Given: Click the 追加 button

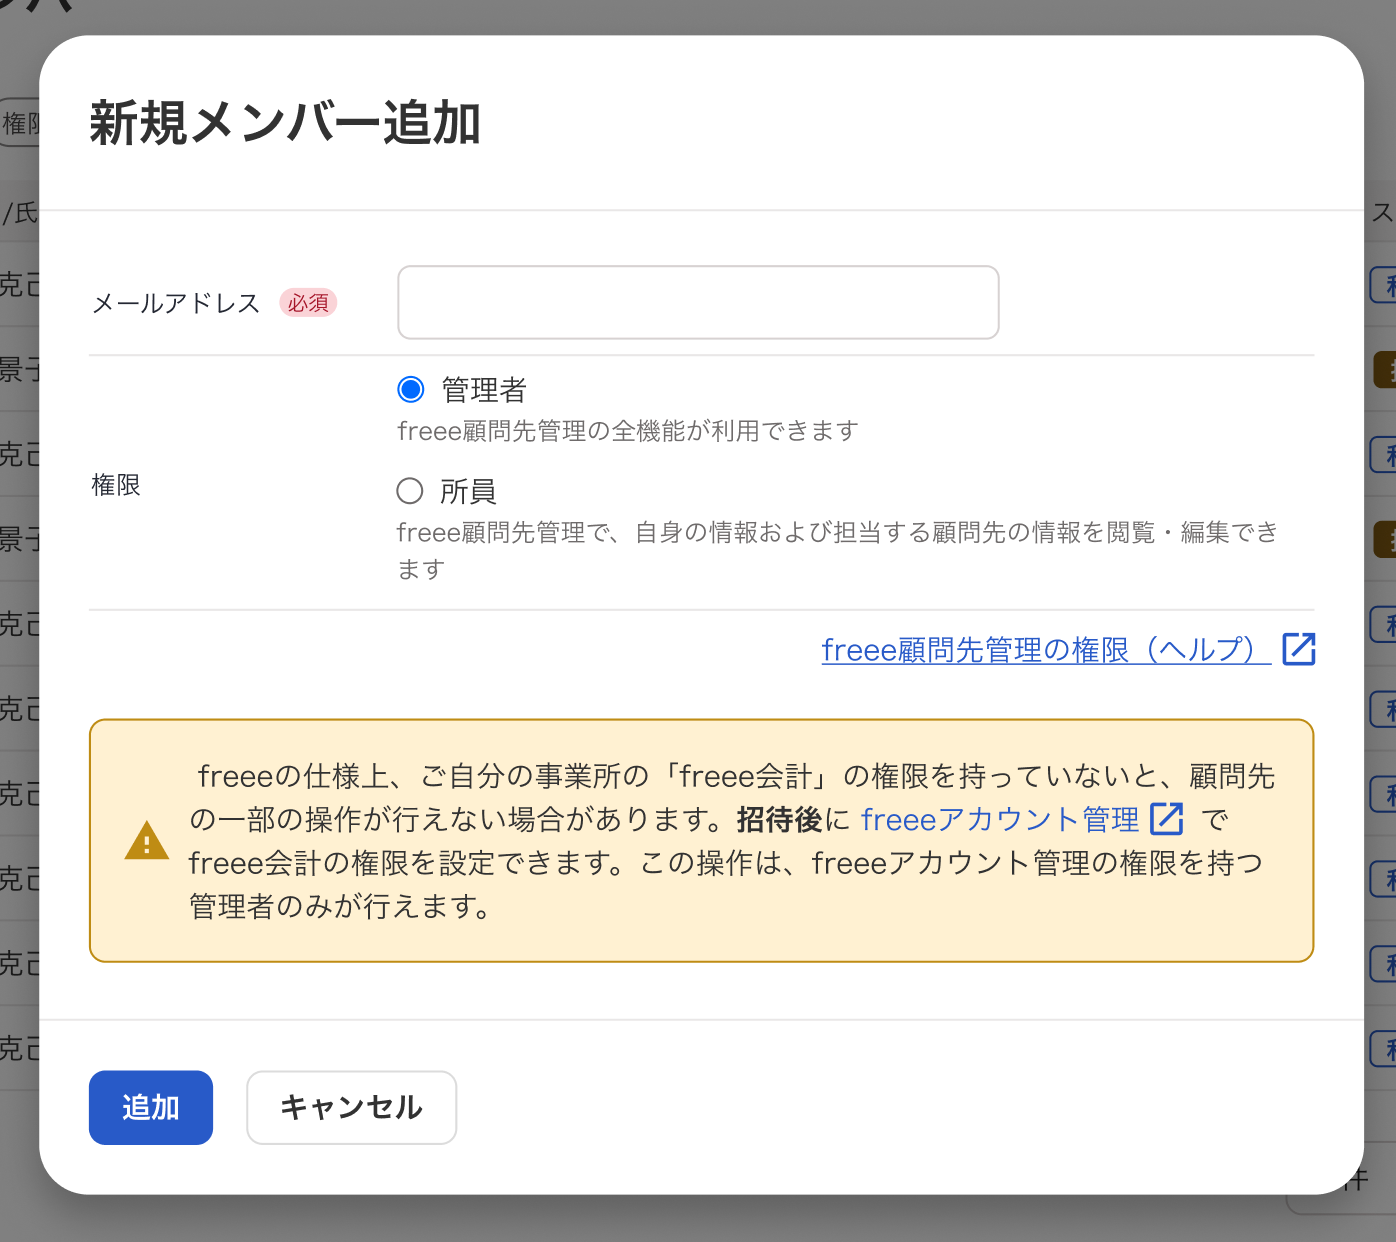Looking at the screenshot, I should point(151,1108).
